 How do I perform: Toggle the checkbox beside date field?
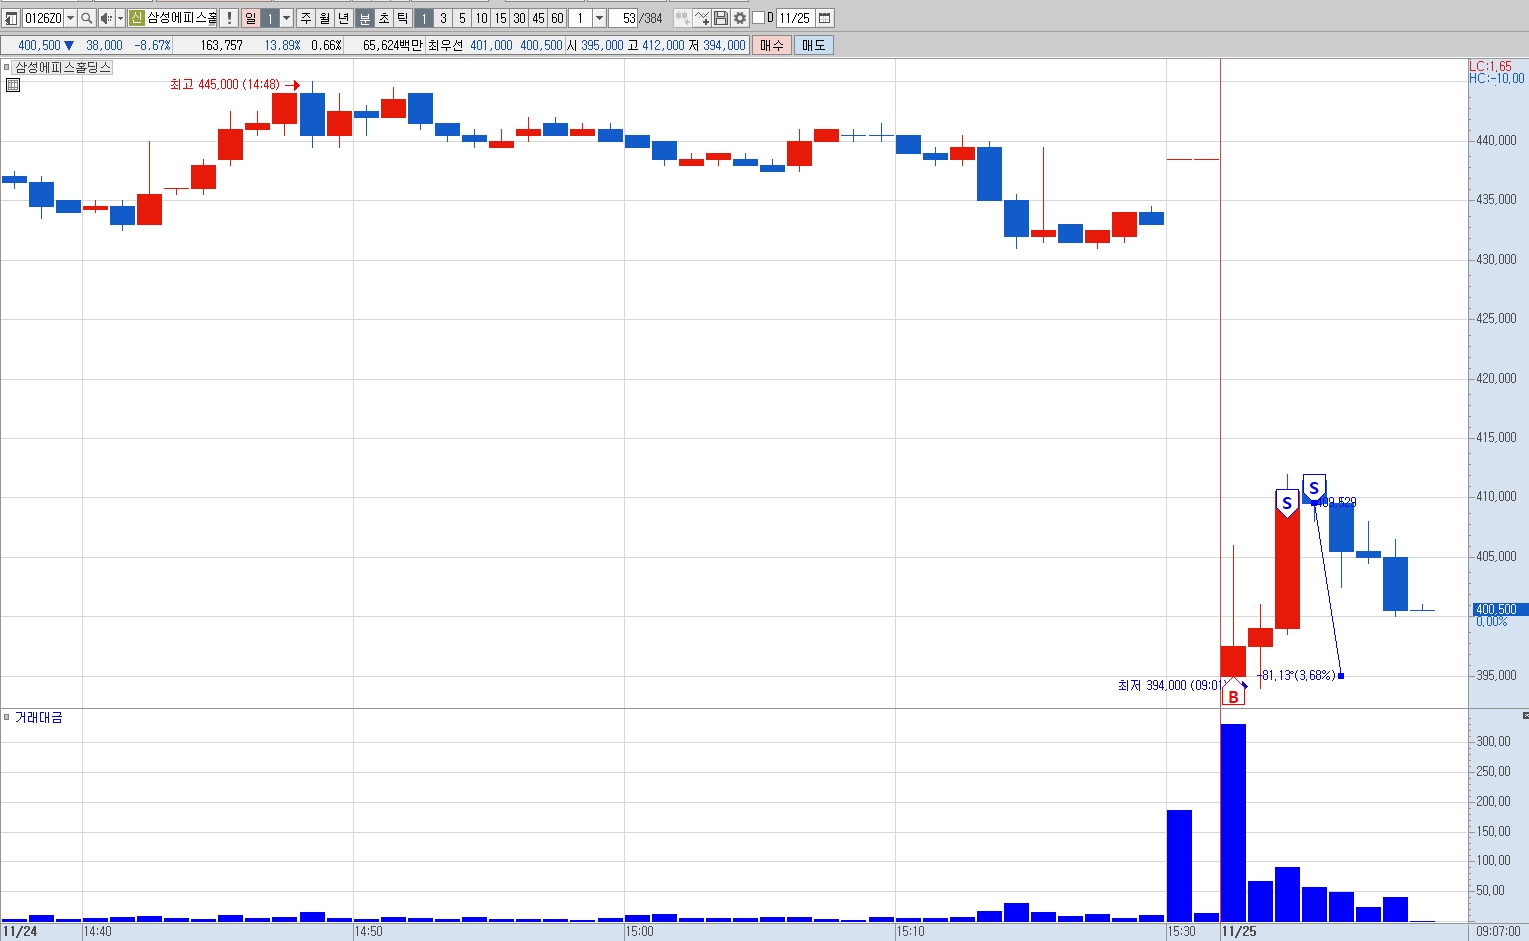point(758,18)
